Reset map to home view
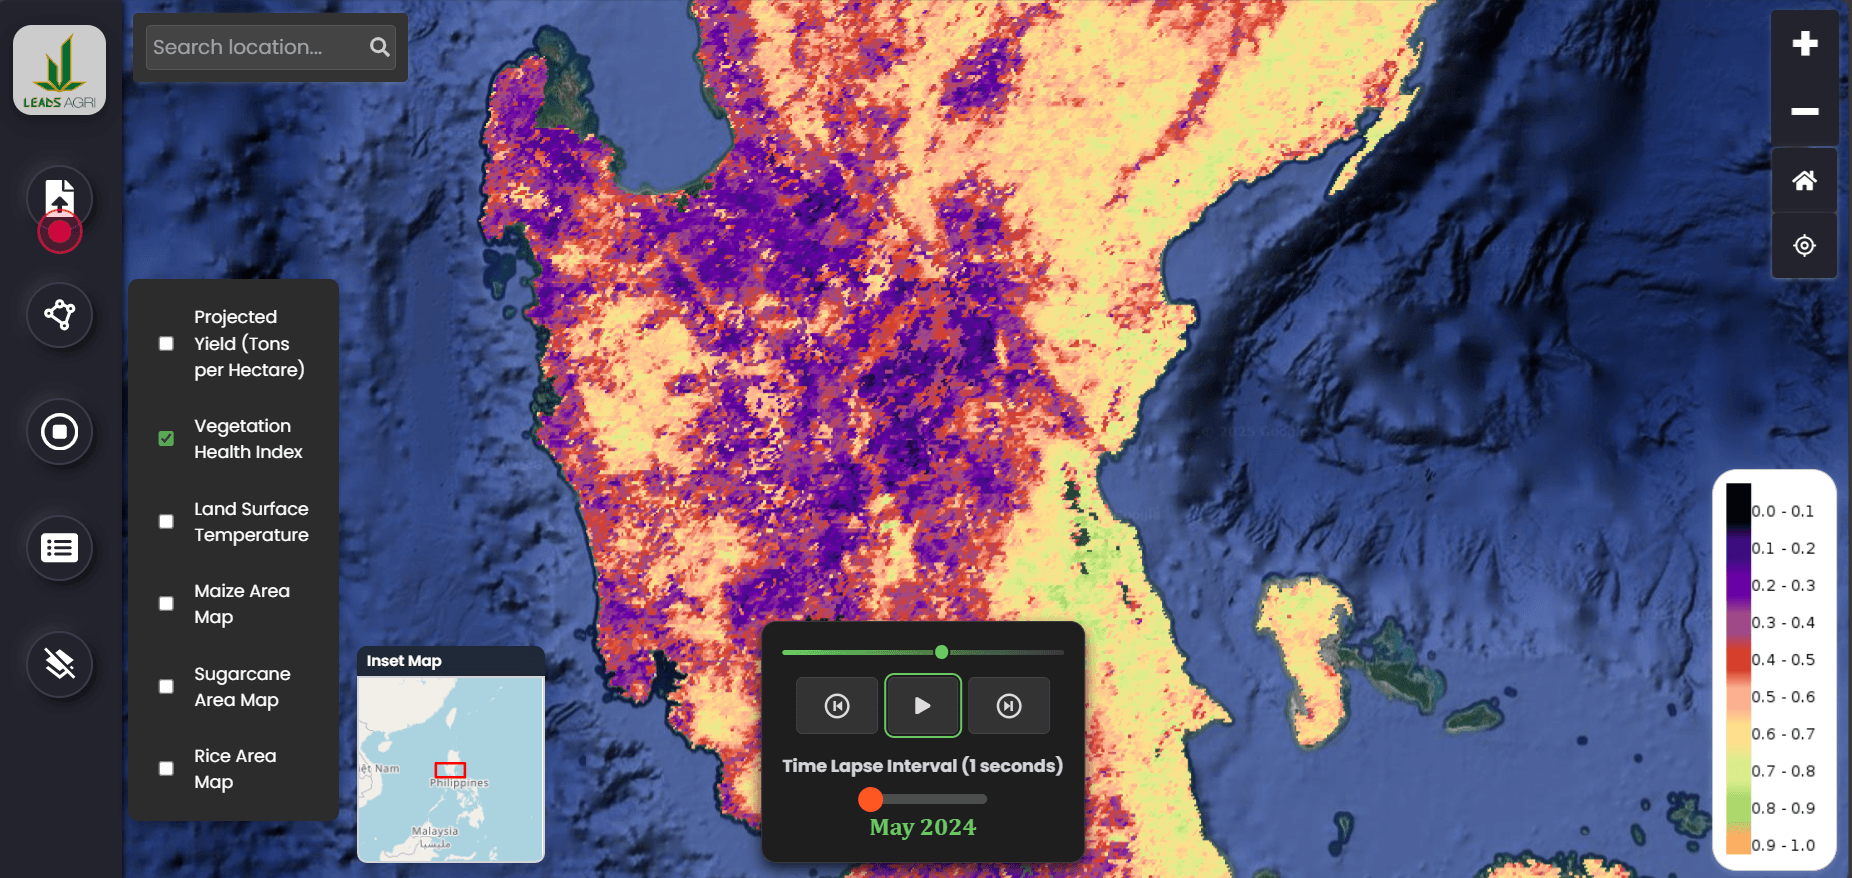 1804,181
